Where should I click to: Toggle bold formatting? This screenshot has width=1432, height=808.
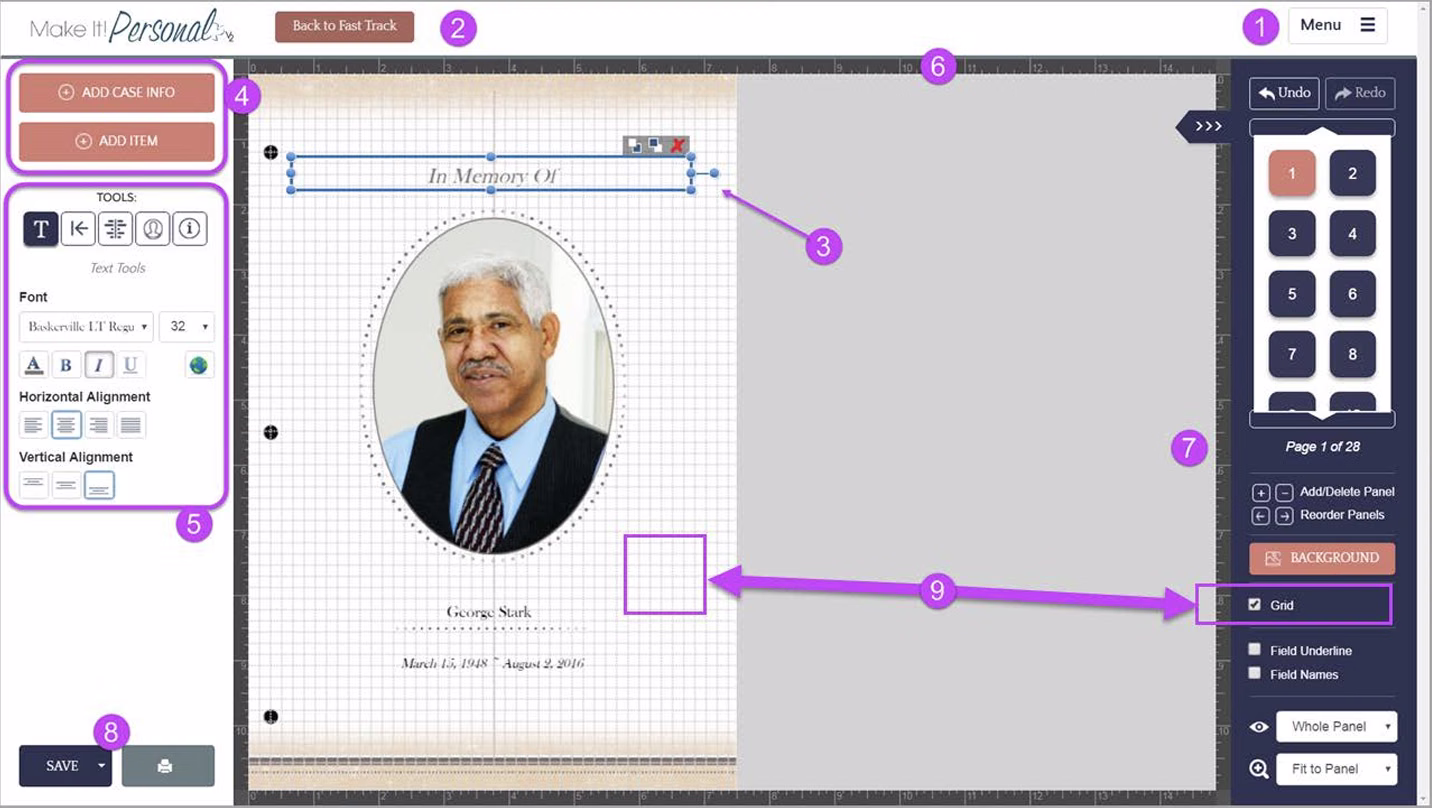coord(66,365)
